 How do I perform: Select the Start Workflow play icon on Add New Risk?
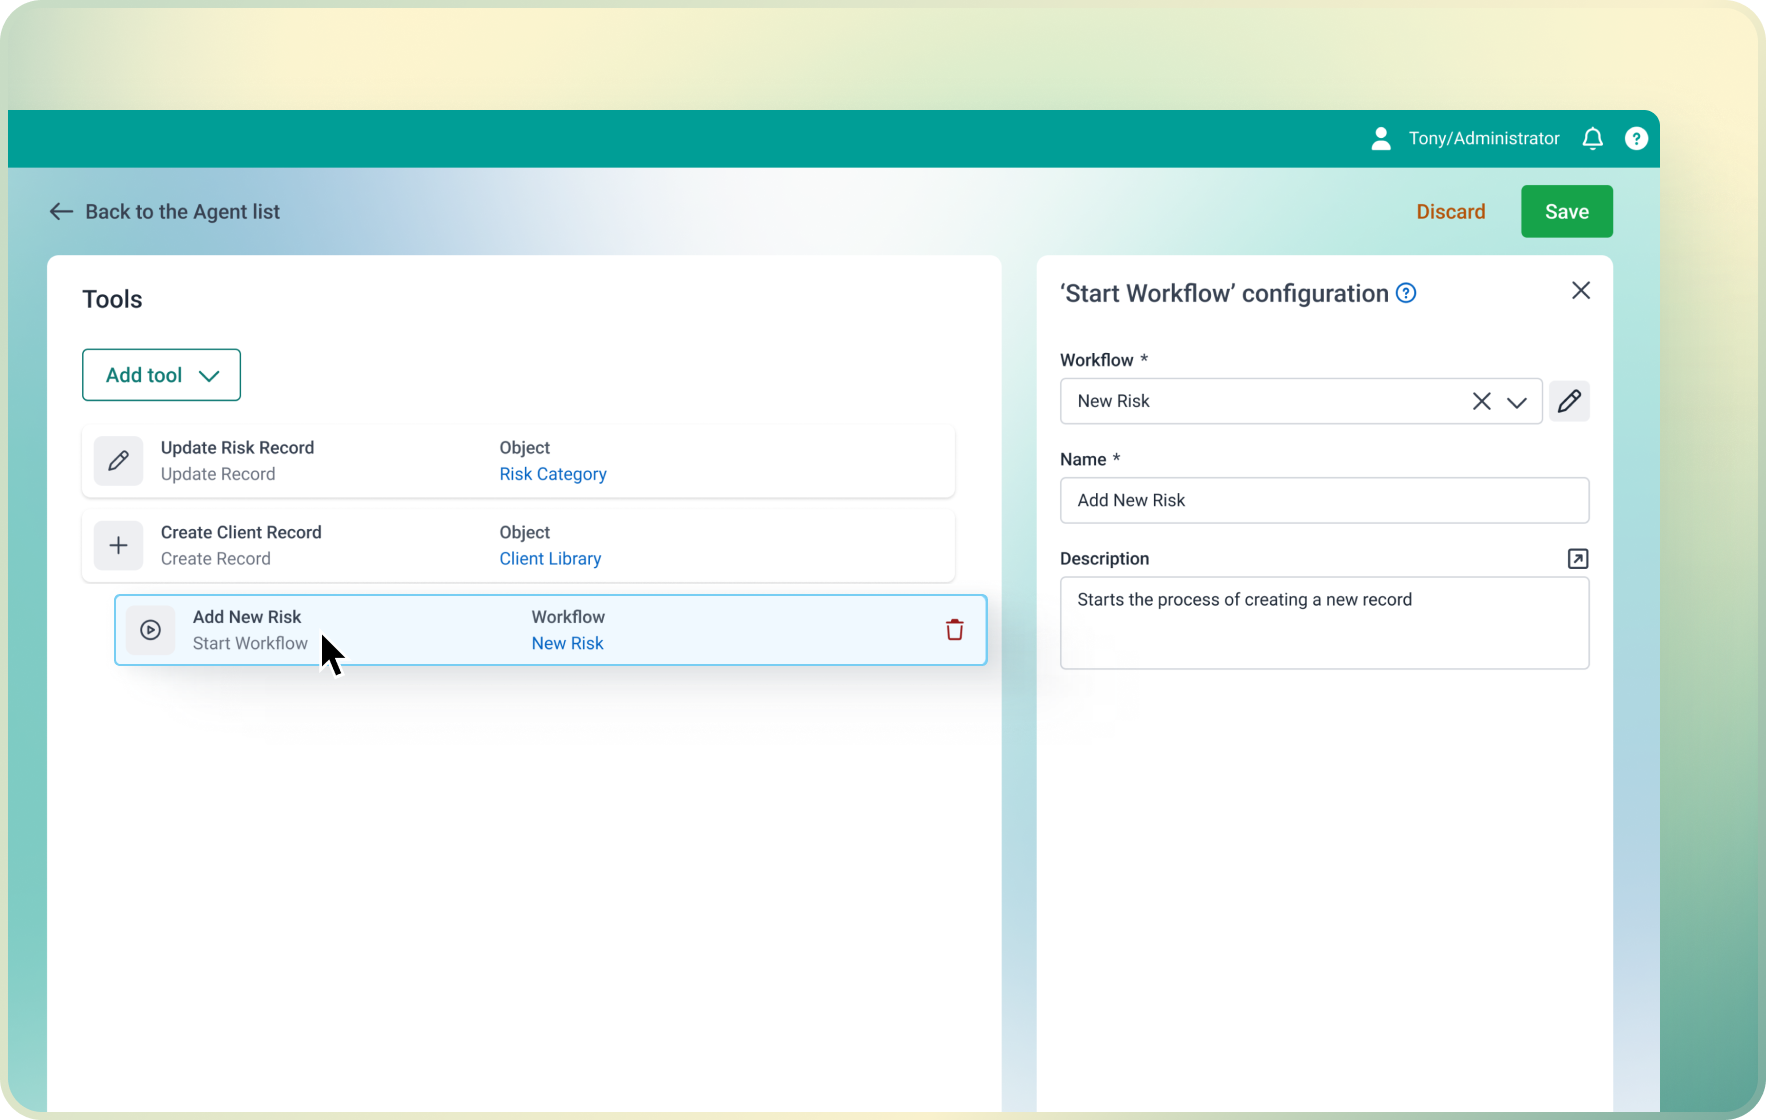coord(150,630)
